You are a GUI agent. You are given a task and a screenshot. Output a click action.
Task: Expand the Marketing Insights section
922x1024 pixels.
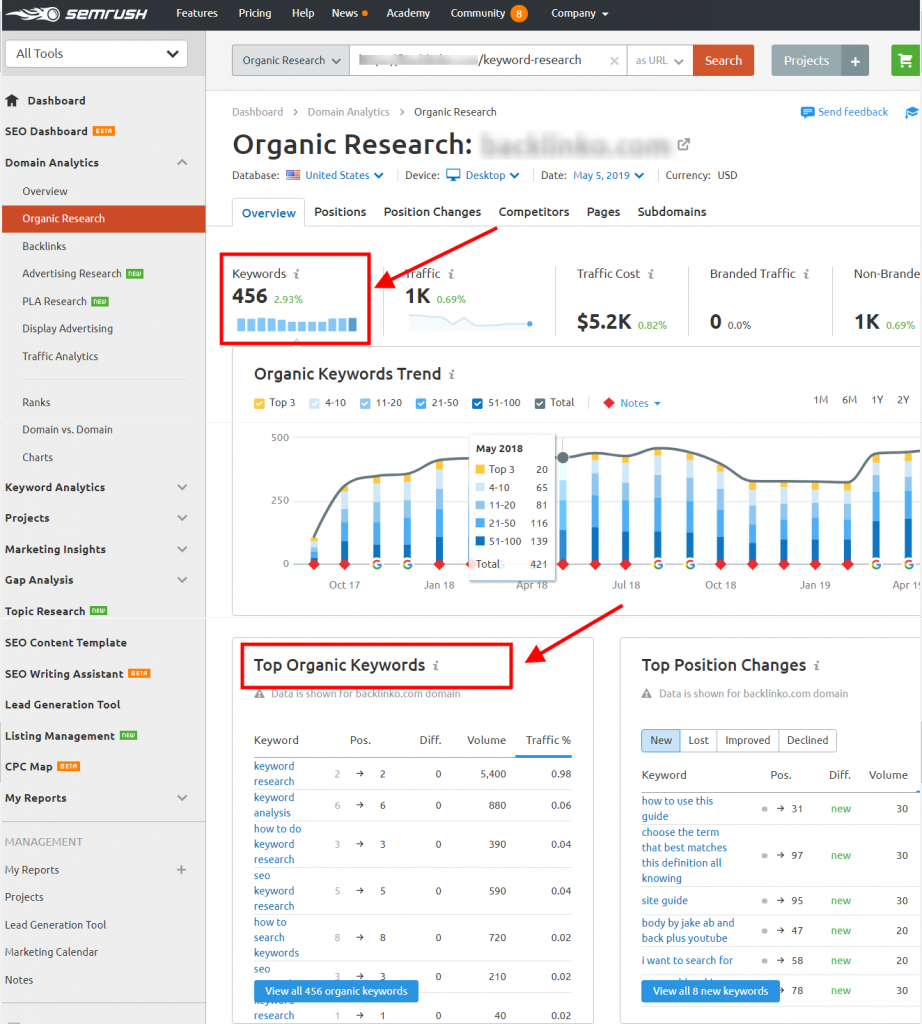coord(182,549)
